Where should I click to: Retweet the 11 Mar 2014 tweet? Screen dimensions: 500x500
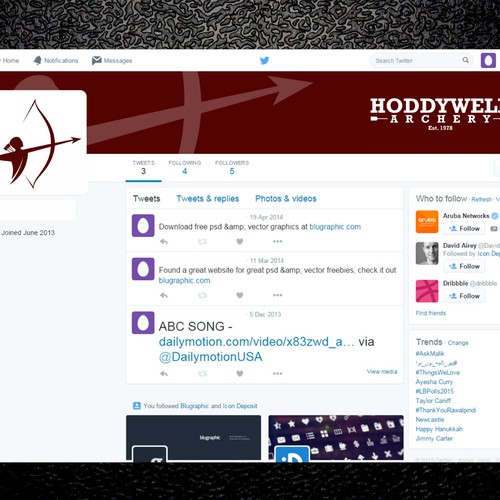[202, 295]
